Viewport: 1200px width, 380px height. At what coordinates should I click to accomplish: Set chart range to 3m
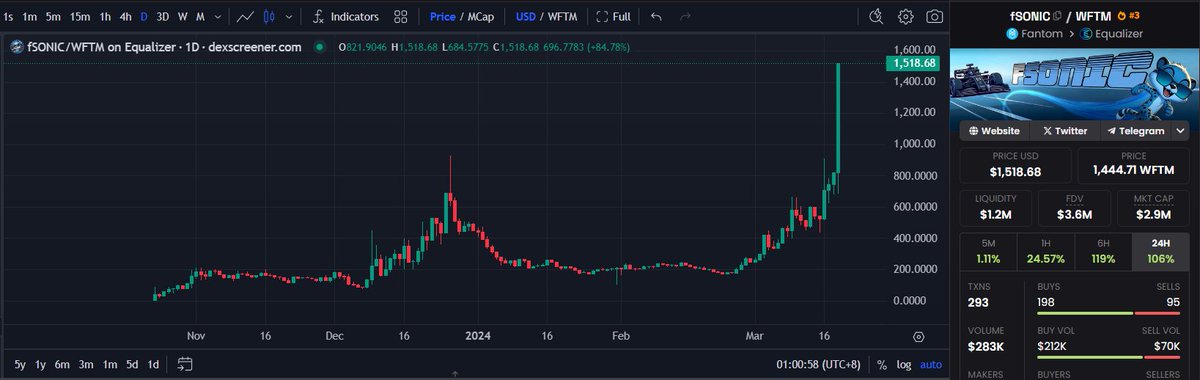(86, 364)
